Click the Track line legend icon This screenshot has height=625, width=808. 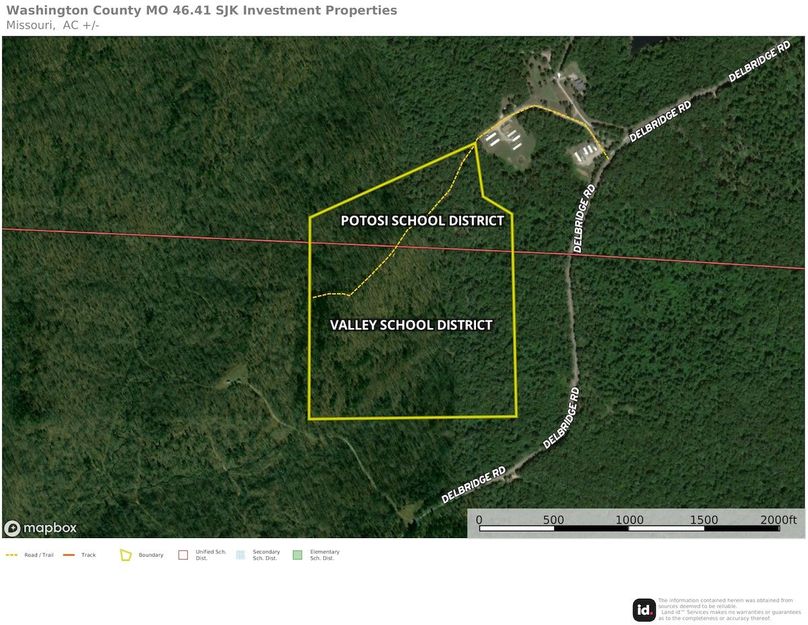69,555
